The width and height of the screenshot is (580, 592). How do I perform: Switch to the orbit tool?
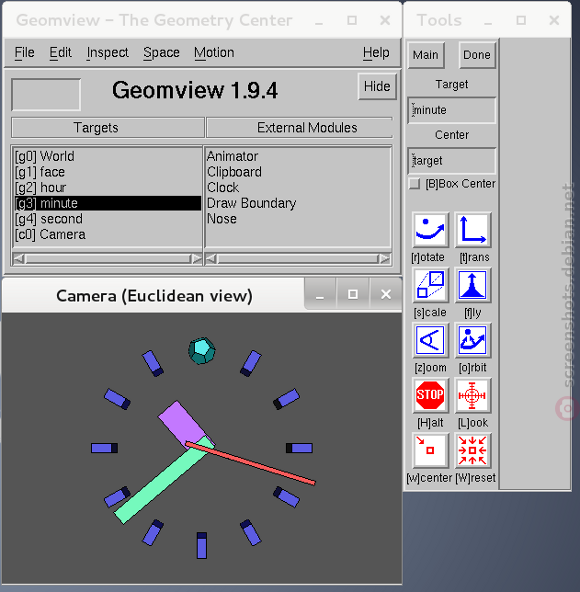tap(473, 340)
